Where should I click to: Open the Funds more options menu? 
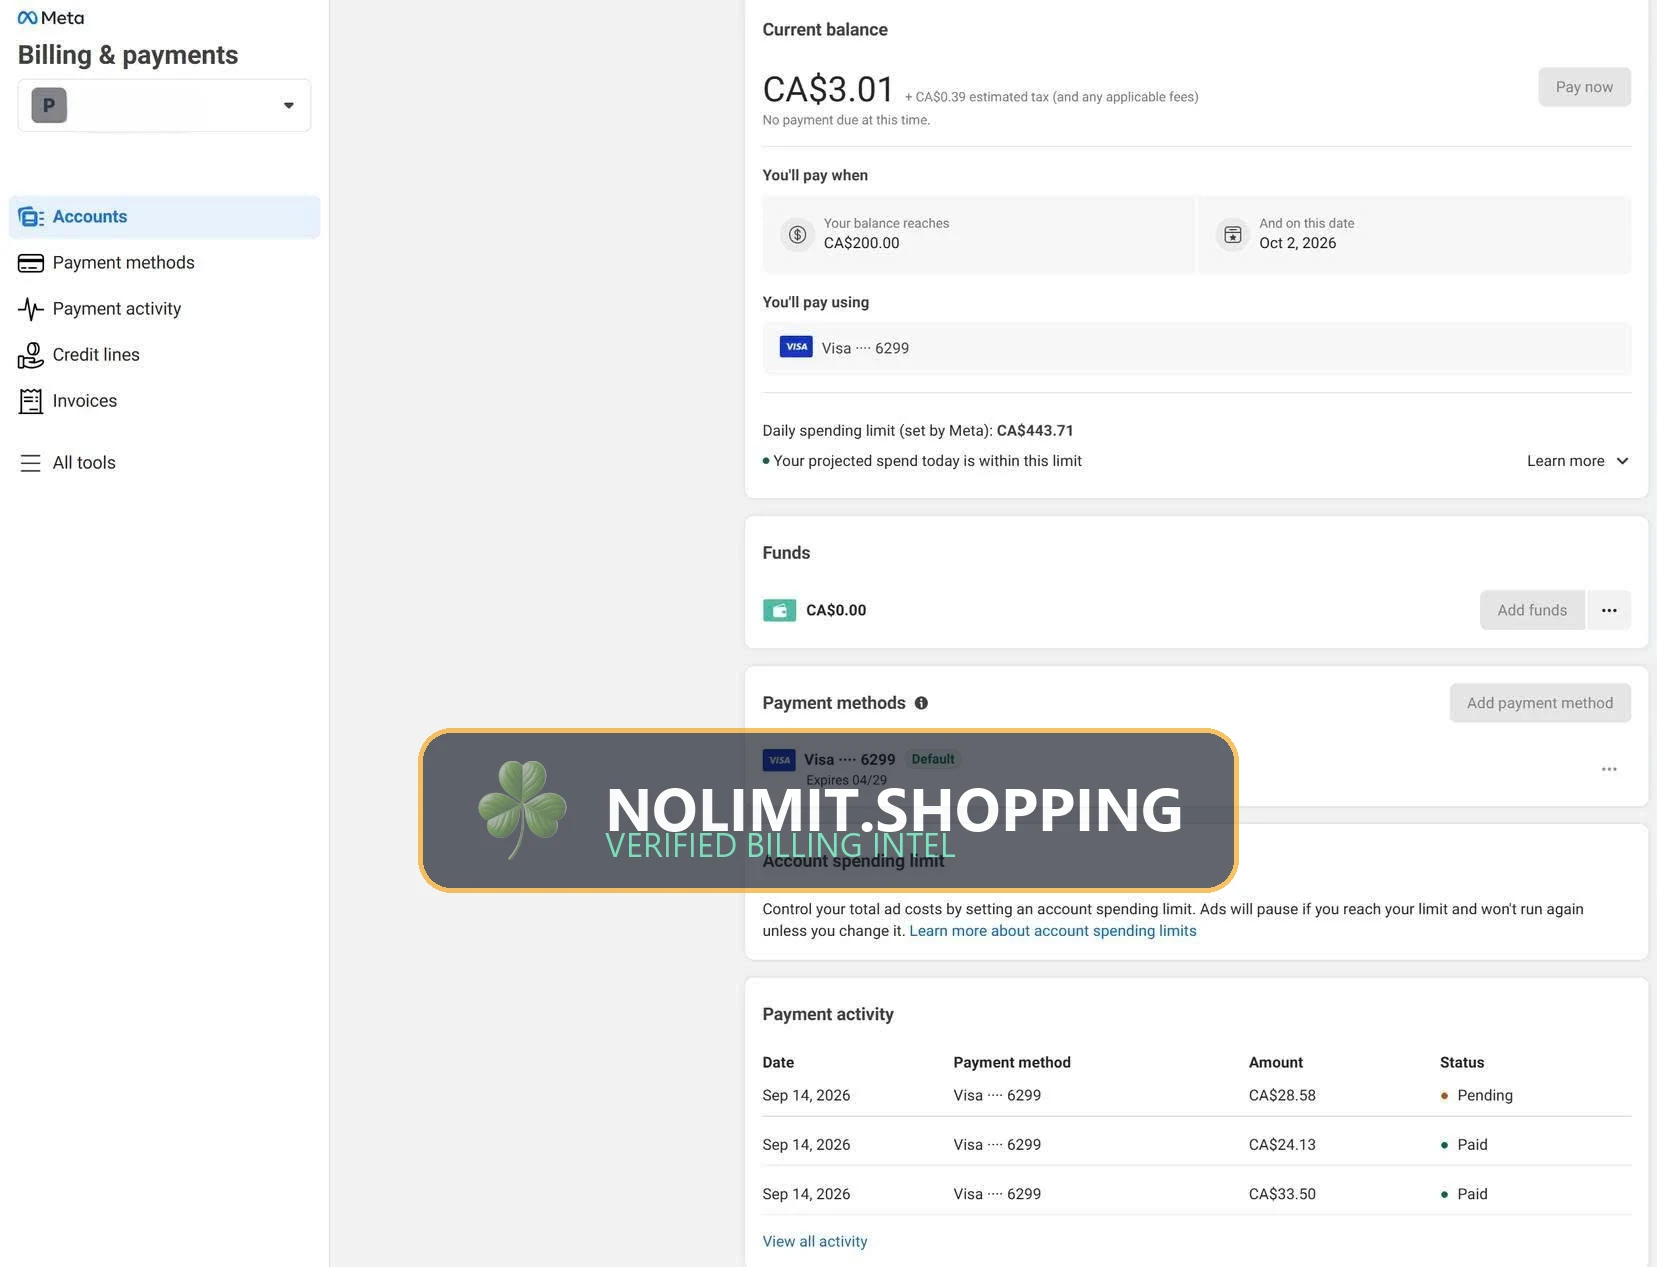1609,610
